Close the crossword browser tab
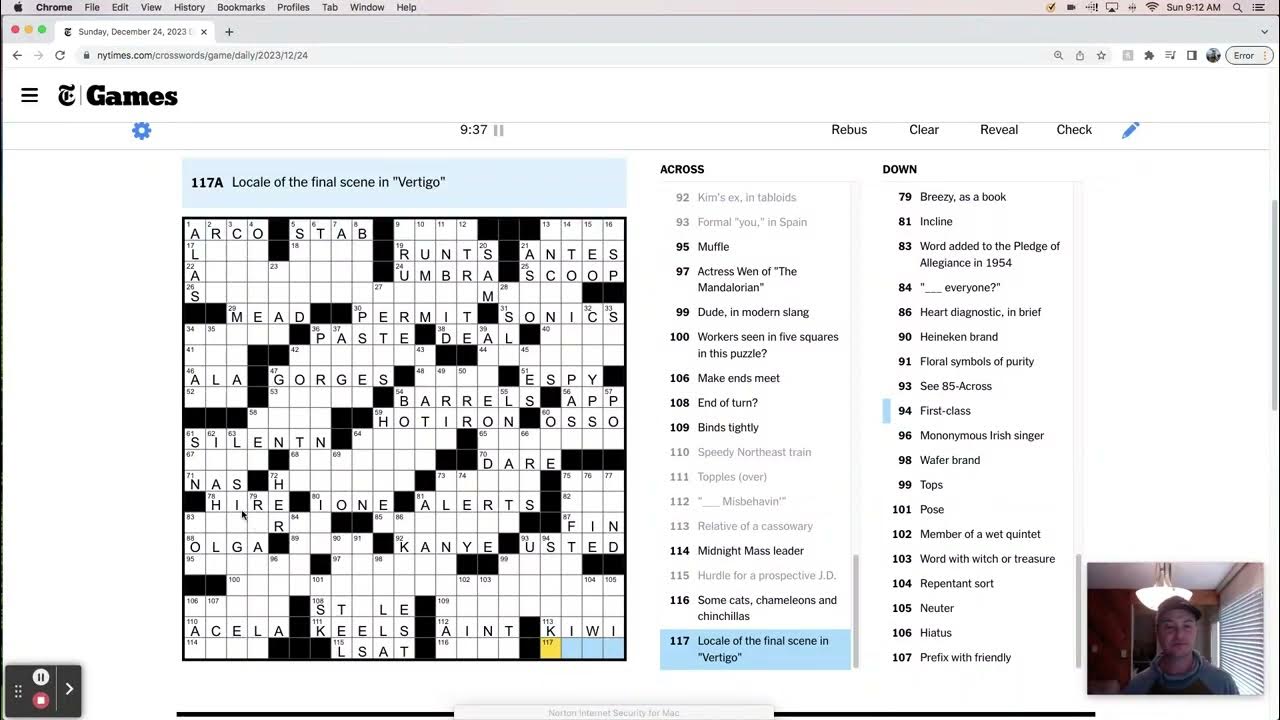 (204, 32)
